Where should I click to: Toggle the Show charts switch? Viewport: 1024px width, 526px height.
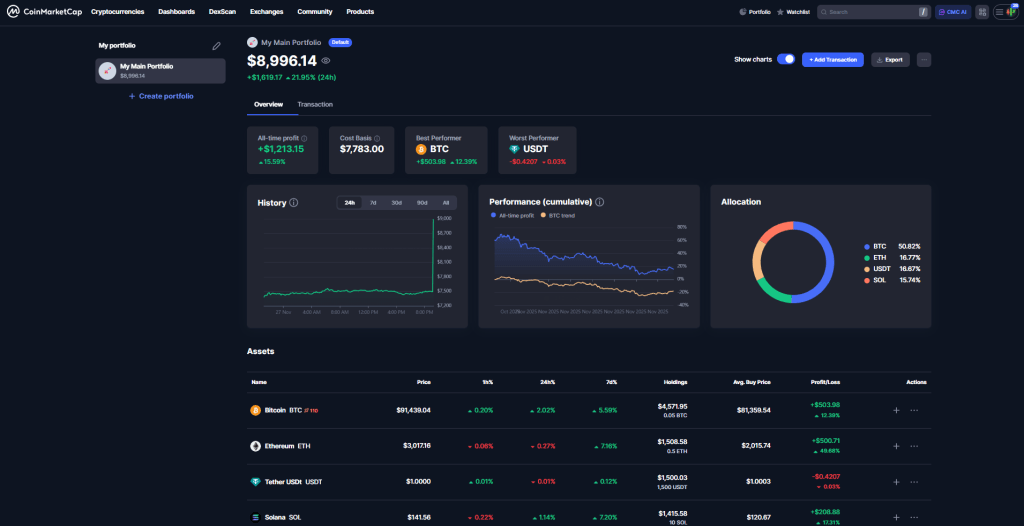point(786,60)
